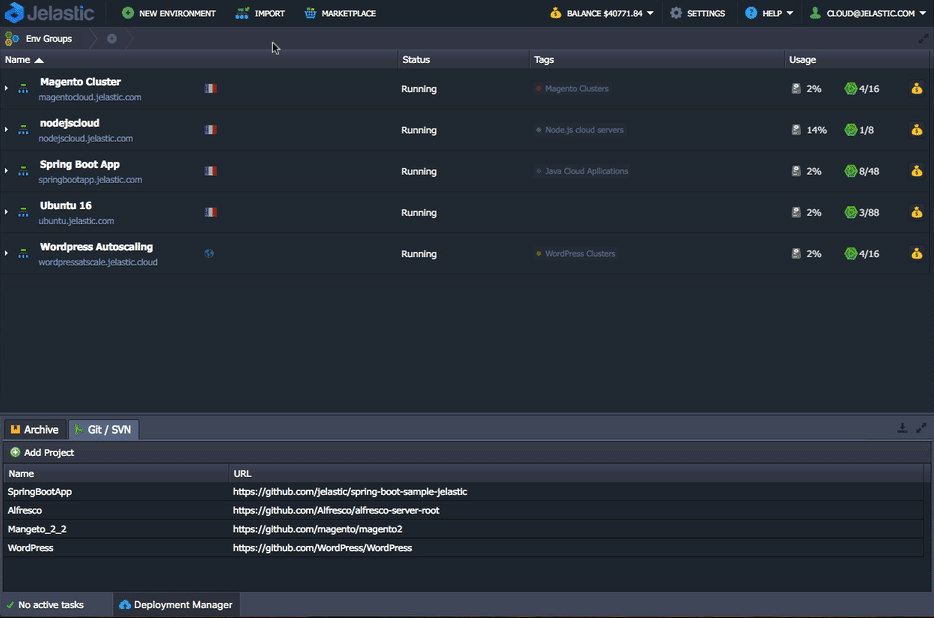
Task: Expand the nodejscloud environment
Action: (7, 130)
